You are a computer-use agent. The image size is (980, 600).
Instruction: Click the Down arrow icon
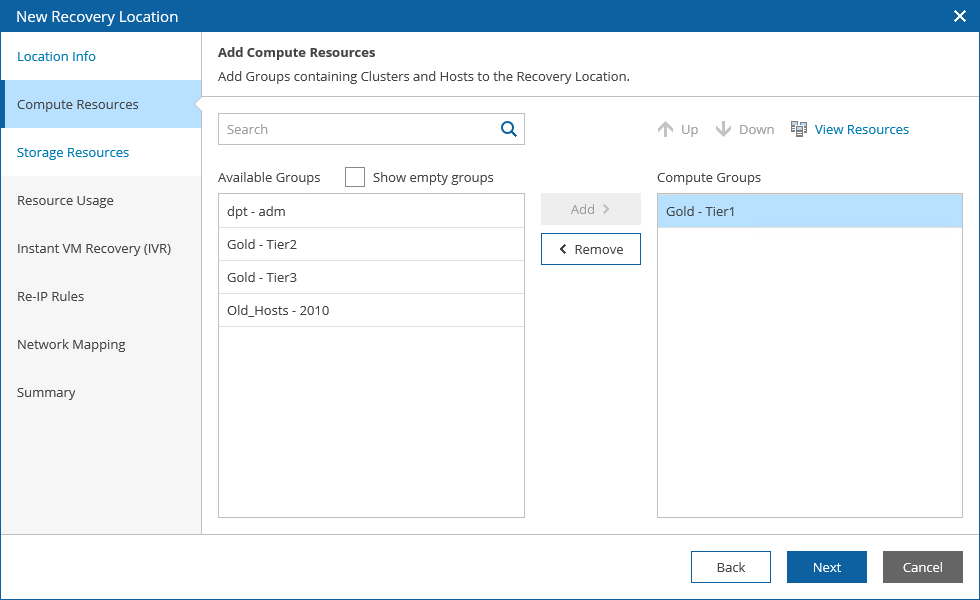[x=724, y=129]
